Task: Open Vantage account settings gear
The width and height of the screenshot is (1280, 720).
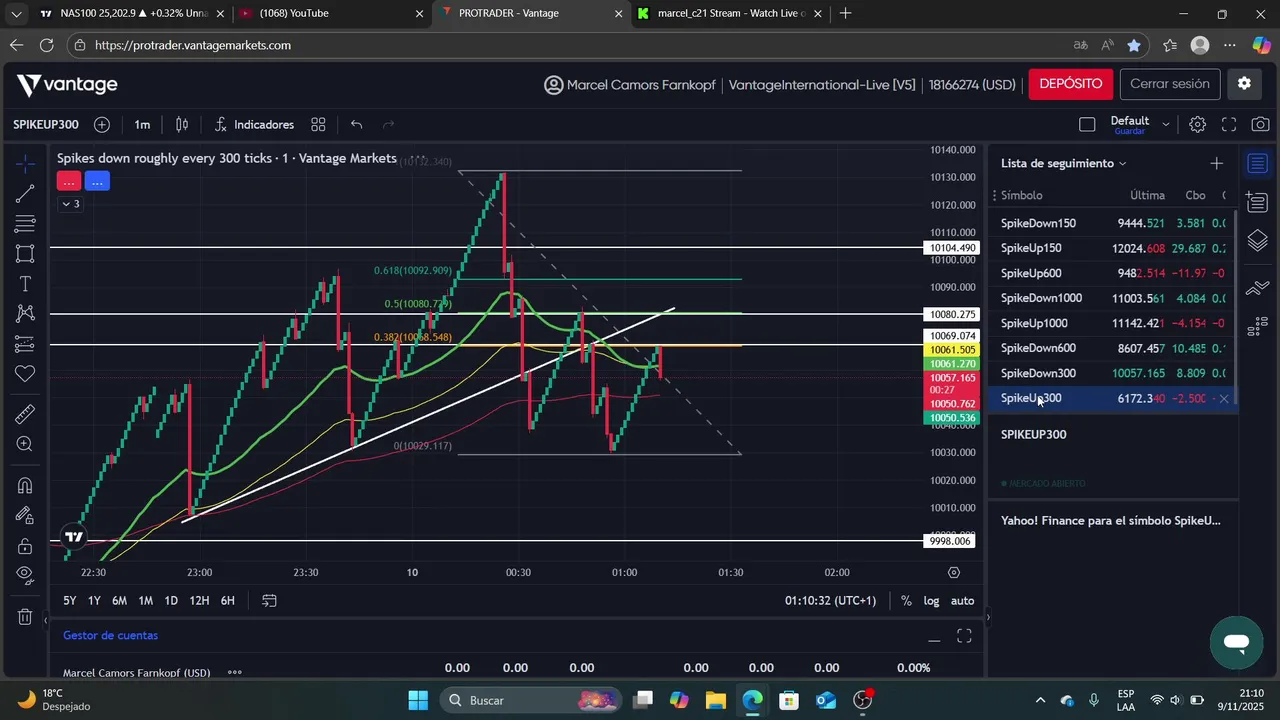Action: tap(1244, 84)
